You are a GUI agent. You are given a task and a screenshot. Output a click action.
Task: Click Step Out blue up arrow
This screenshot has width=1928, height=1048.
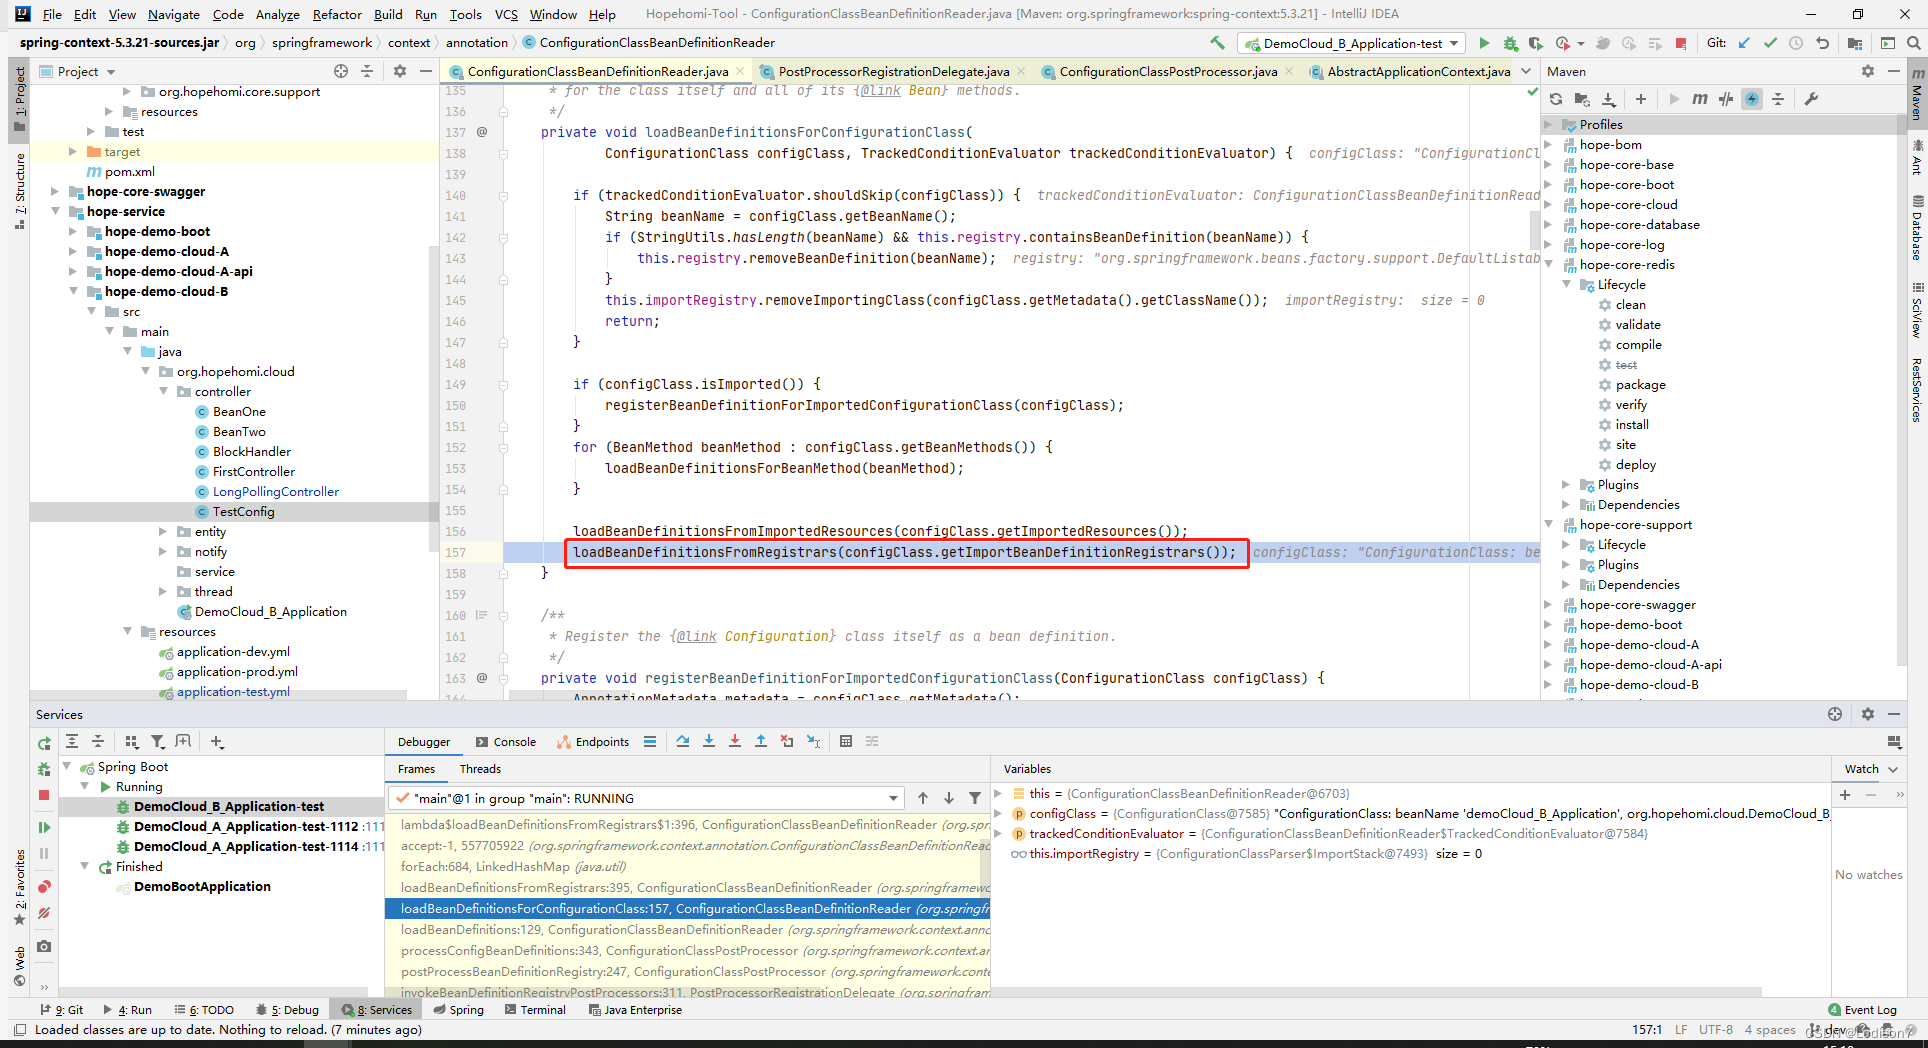(x=761, y=741)
